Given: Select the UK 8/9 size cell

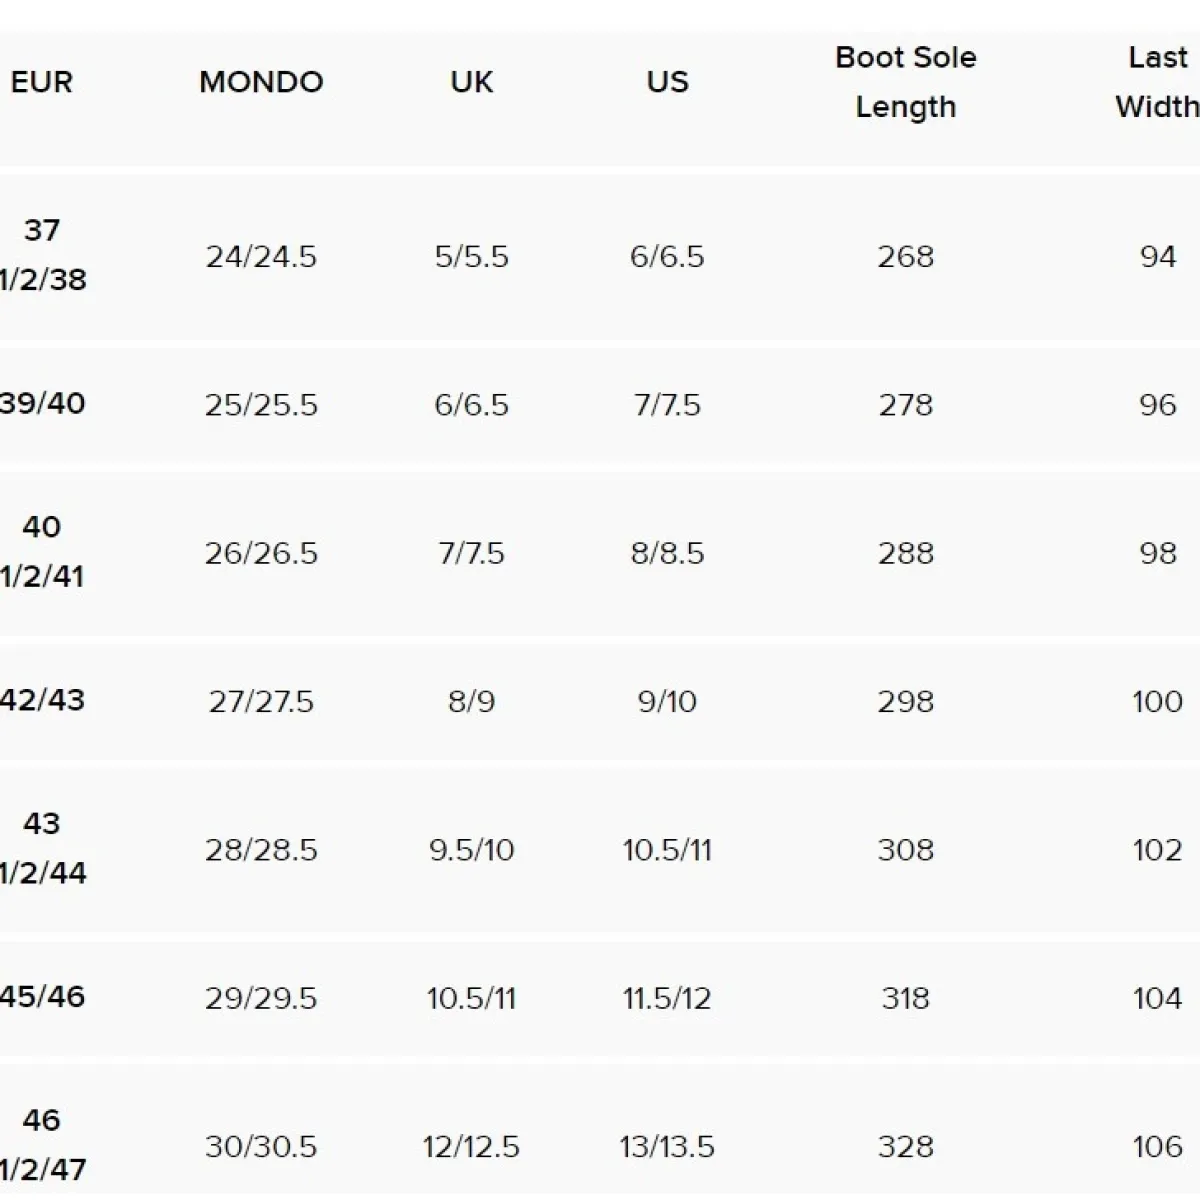Looking at the screenshot, I should pos(471,702).
